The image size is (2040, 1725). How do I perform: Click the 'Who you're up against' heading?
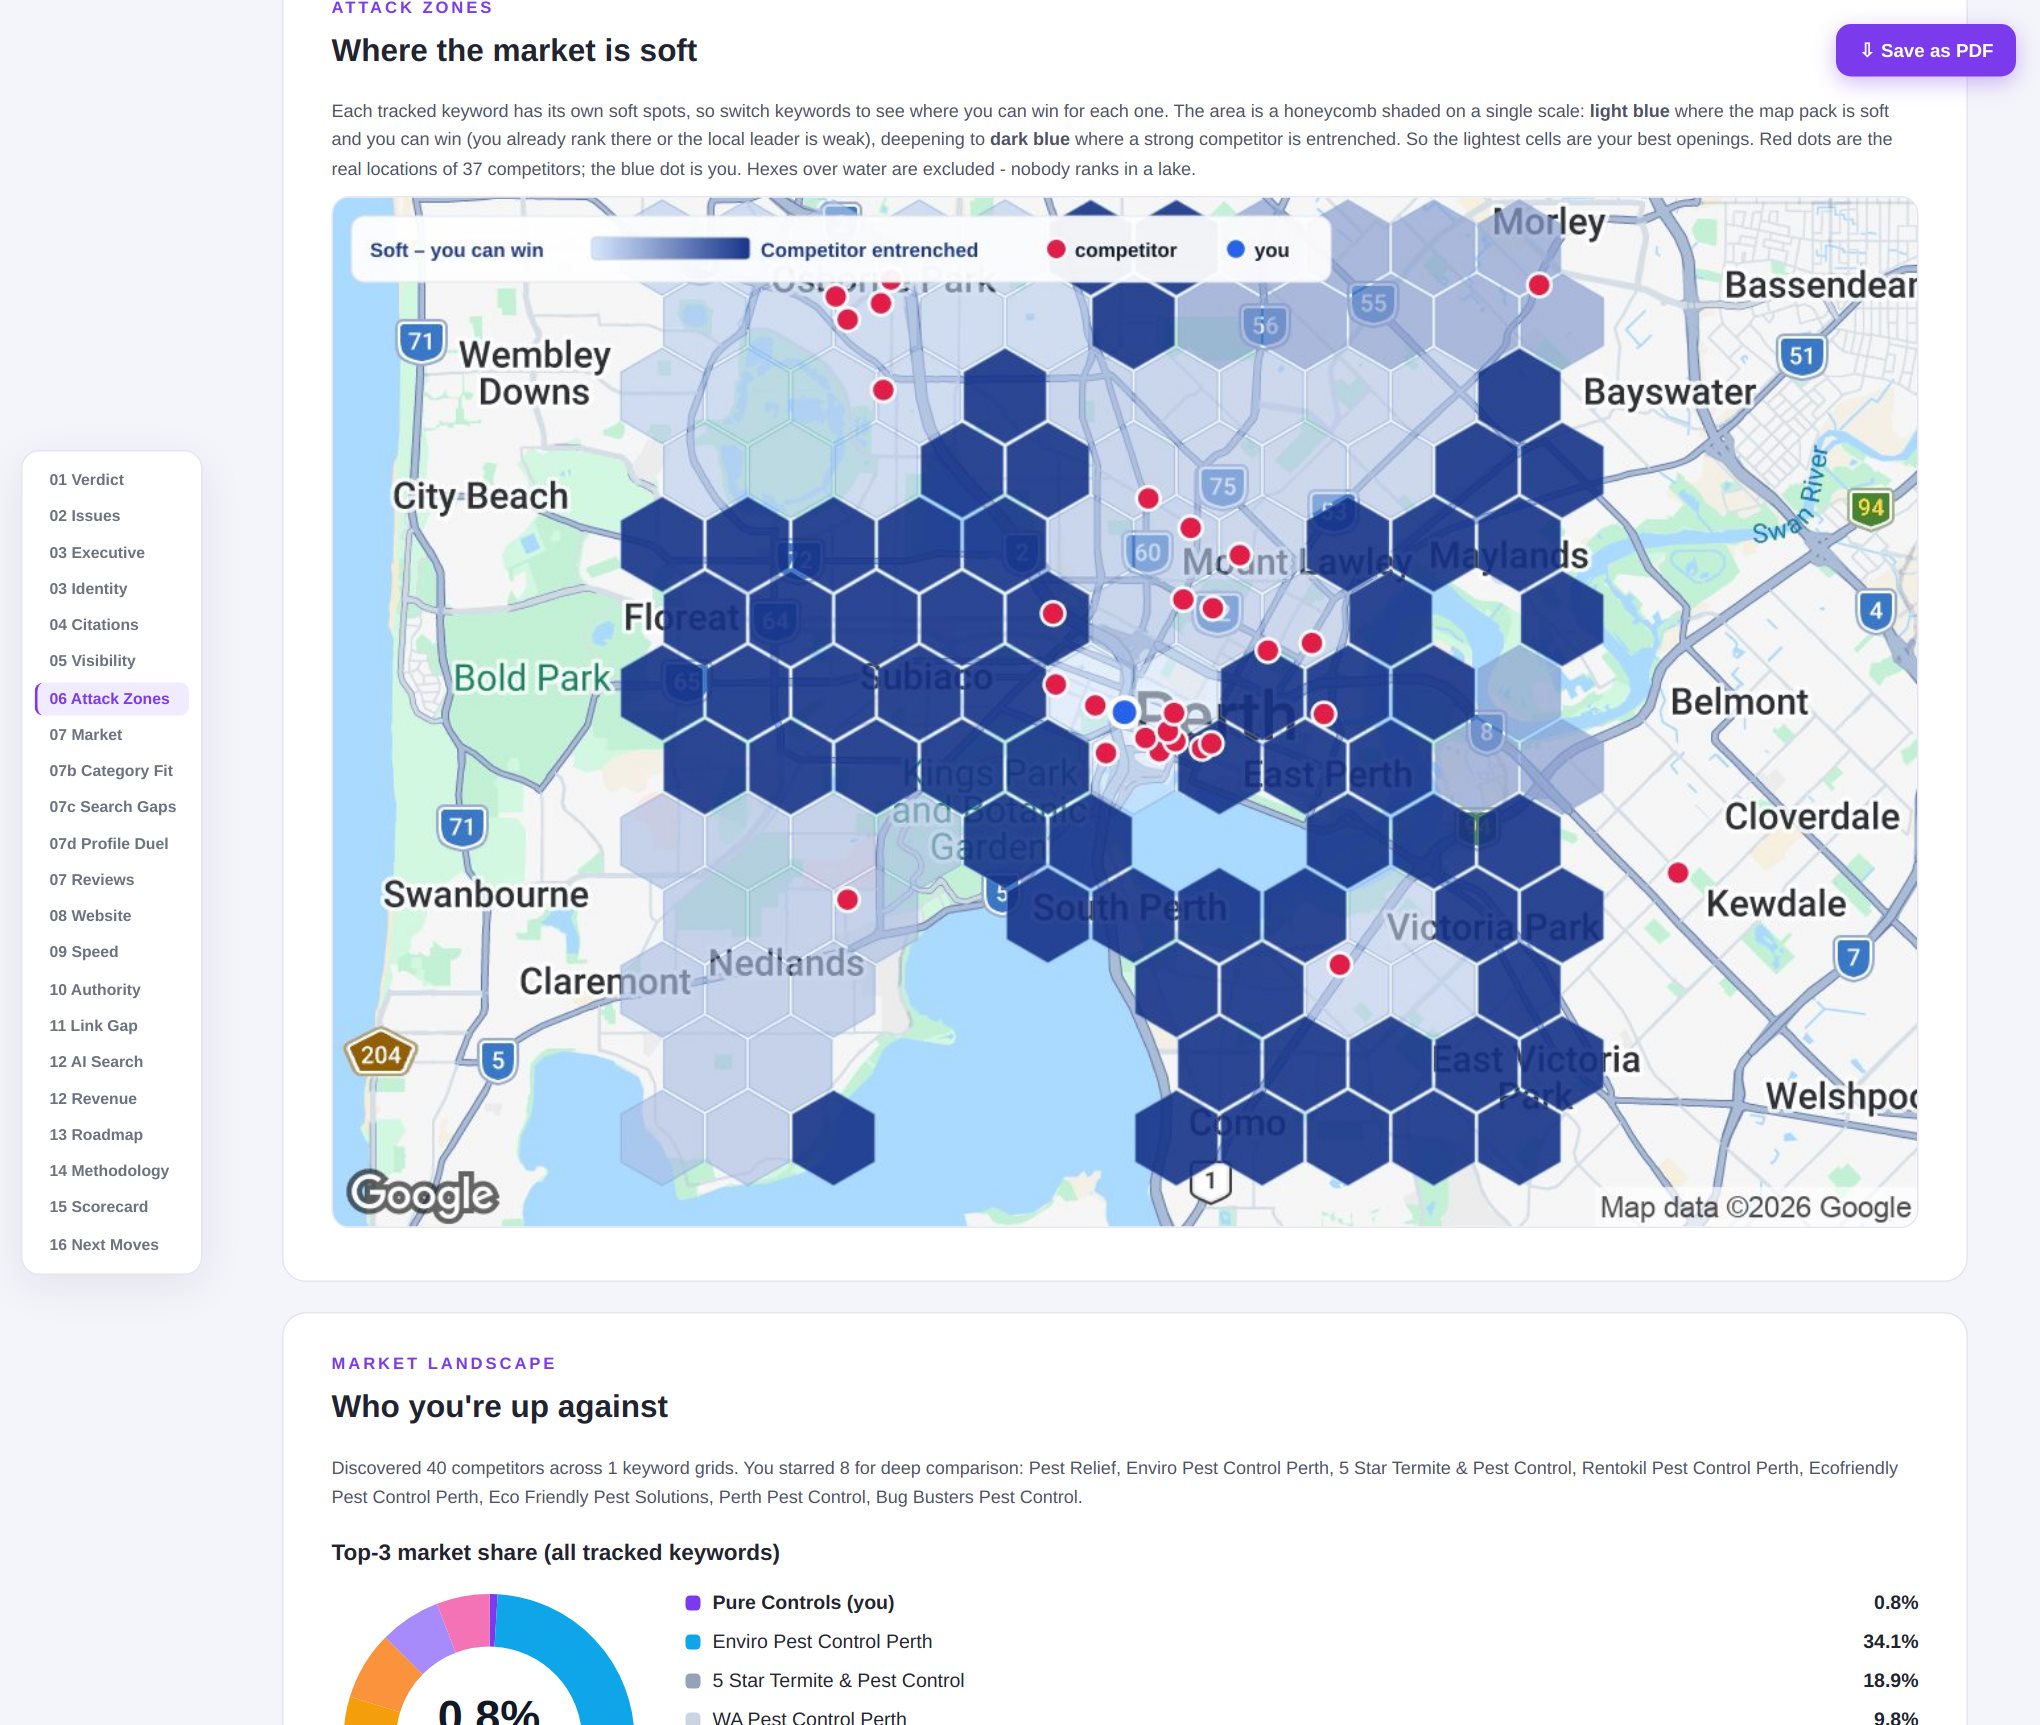[499, 1406]
